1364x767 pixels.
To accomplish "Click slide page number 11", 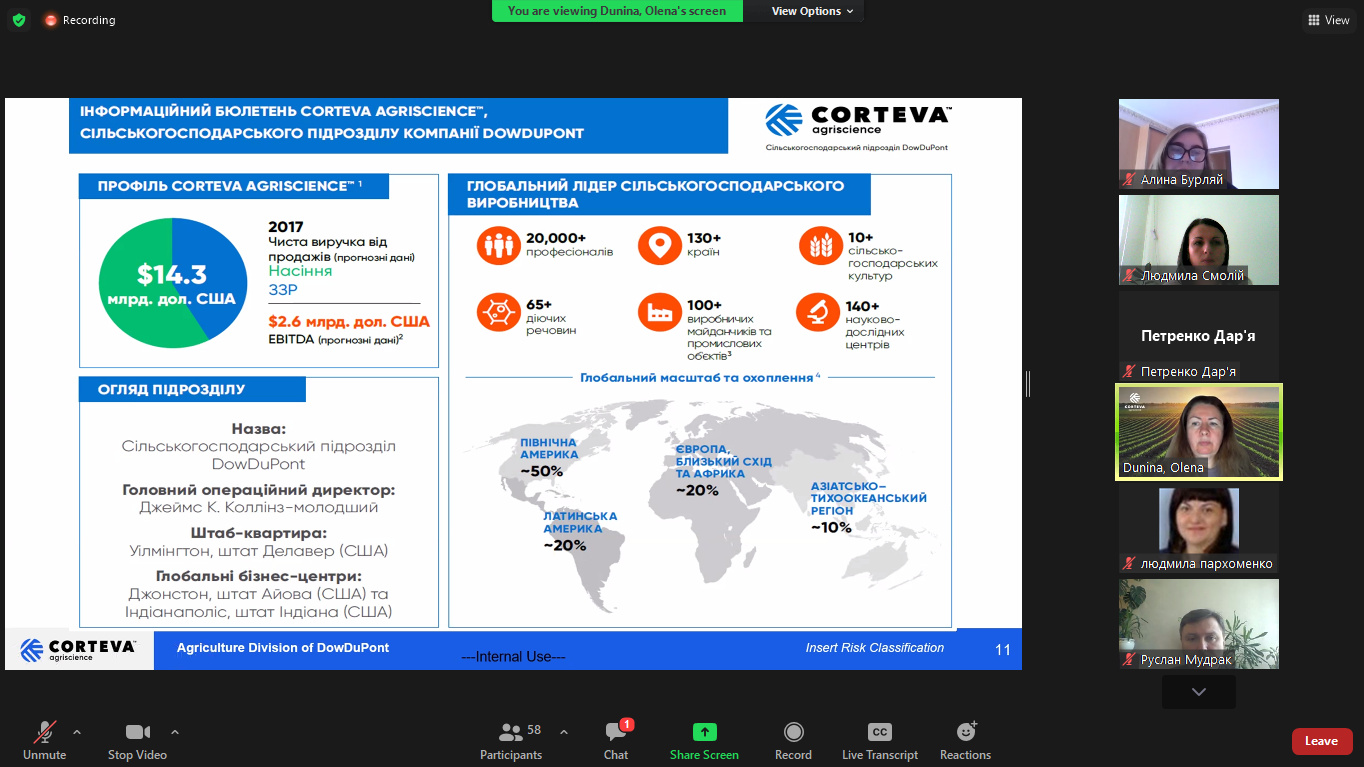I will click(x=1003, y=650).
